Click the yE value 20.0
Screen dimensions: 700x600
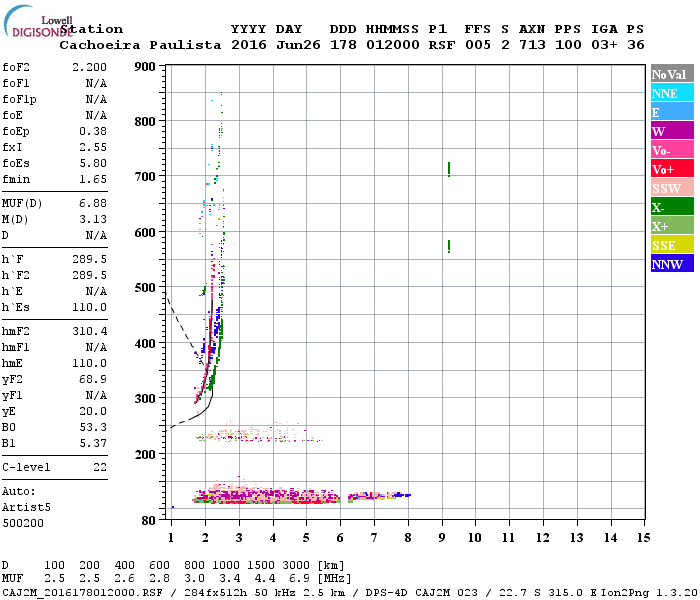point(93,412)
